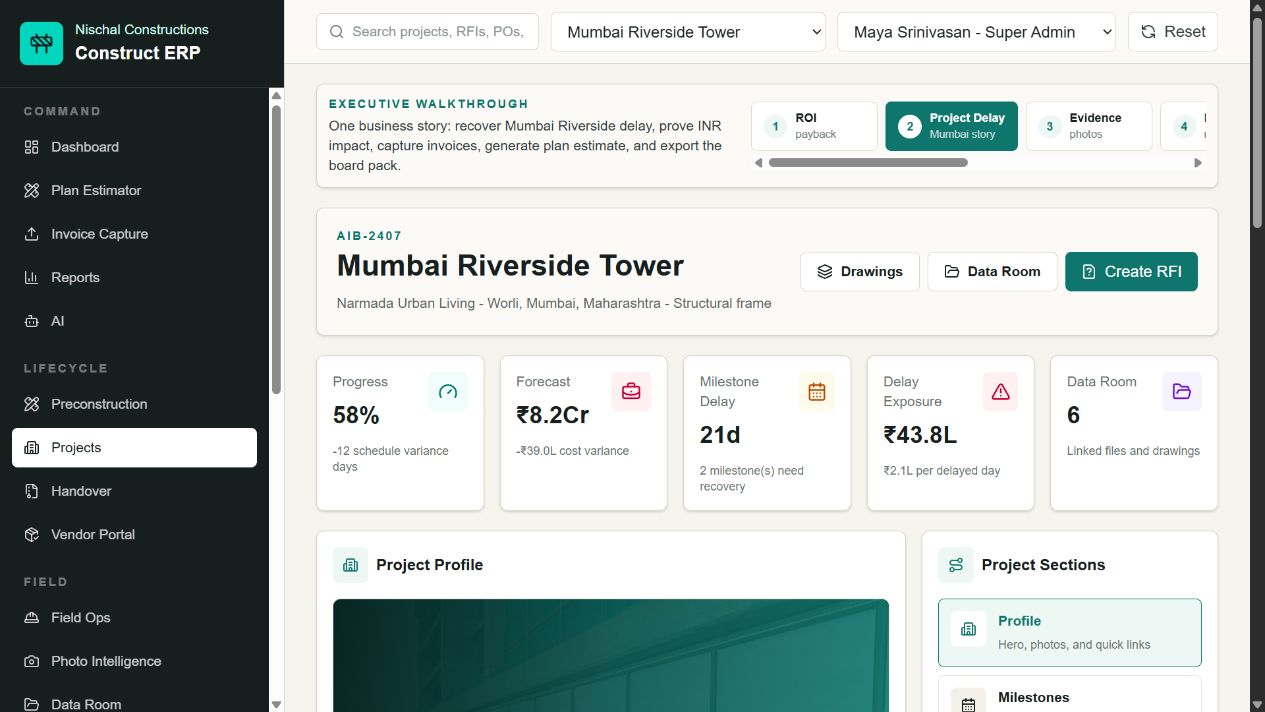Click the AIB-2407 project code

click(369, 236)
